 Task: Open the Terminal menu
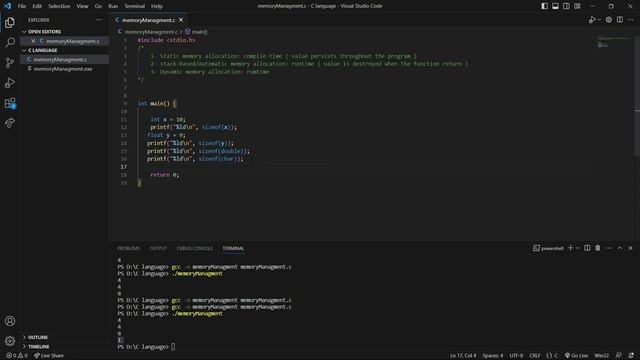pos(134,6)
